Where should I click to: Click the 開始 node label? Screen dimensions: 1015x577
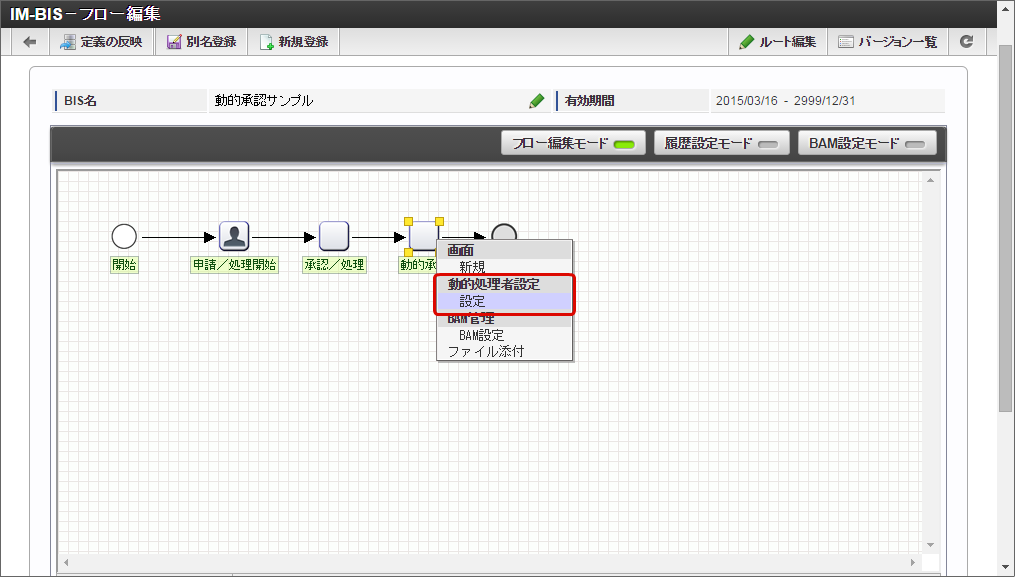click(124, 264)
